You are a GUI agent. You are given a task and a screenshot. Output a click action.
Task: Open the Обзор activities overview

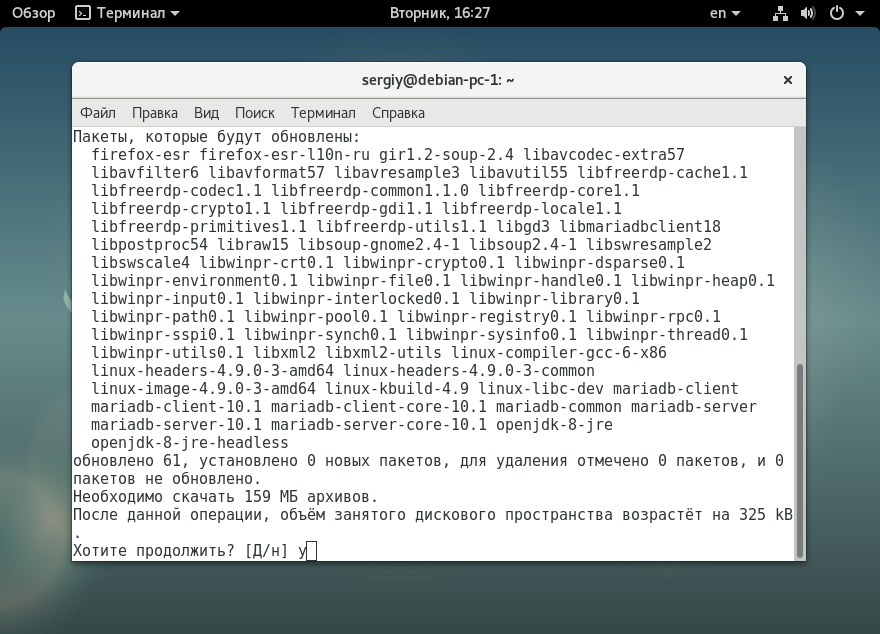point(34,13)
